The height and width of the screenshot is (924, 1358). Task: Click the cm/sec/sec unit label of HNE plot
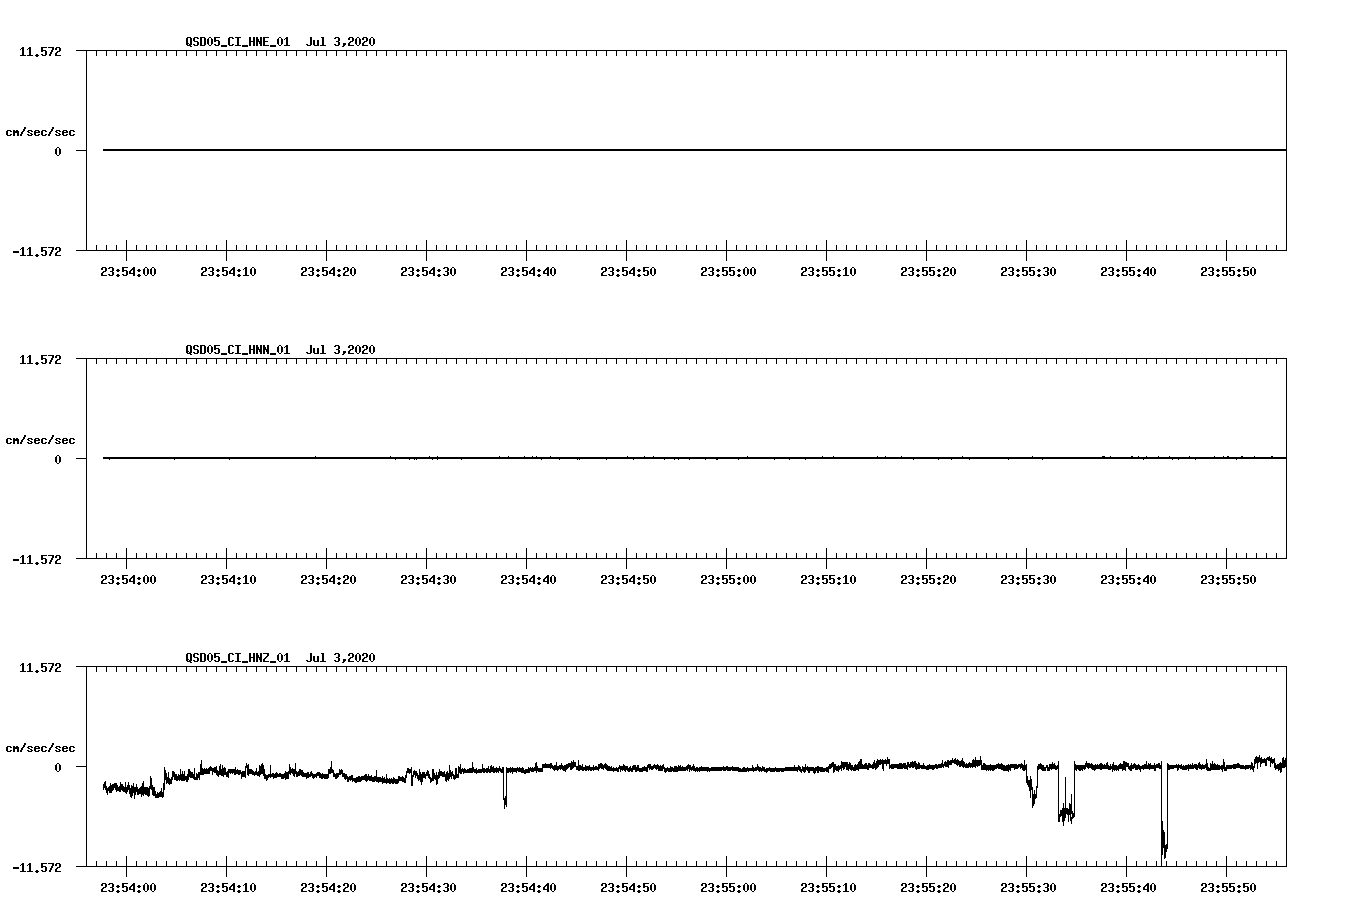pyautogui.click(x=40, y=132)
